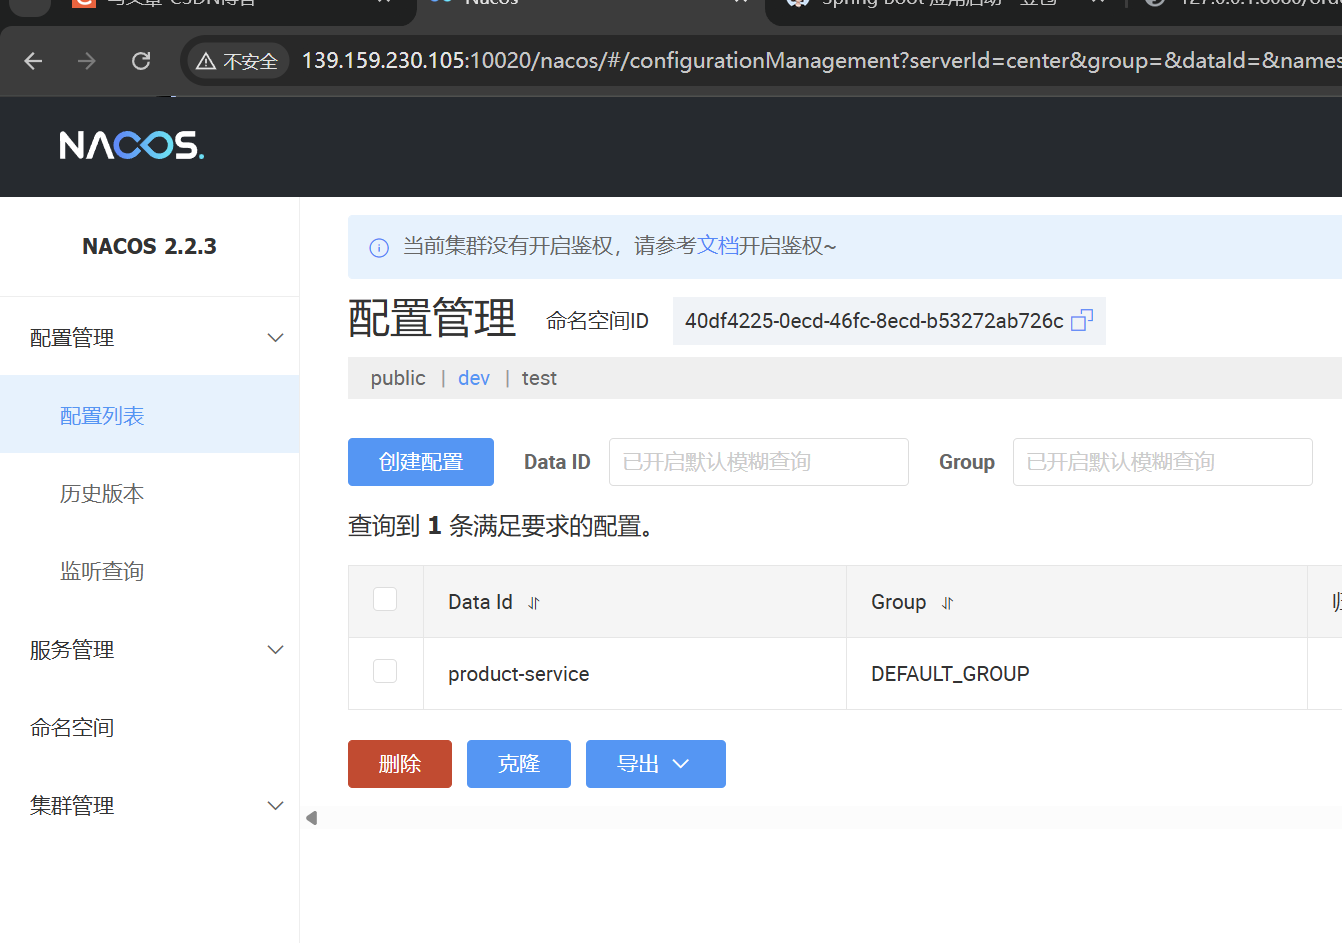Open the 导出 dropdown button
The height and width of the screenshot is (943, 1342).
(x=656, y=764)
